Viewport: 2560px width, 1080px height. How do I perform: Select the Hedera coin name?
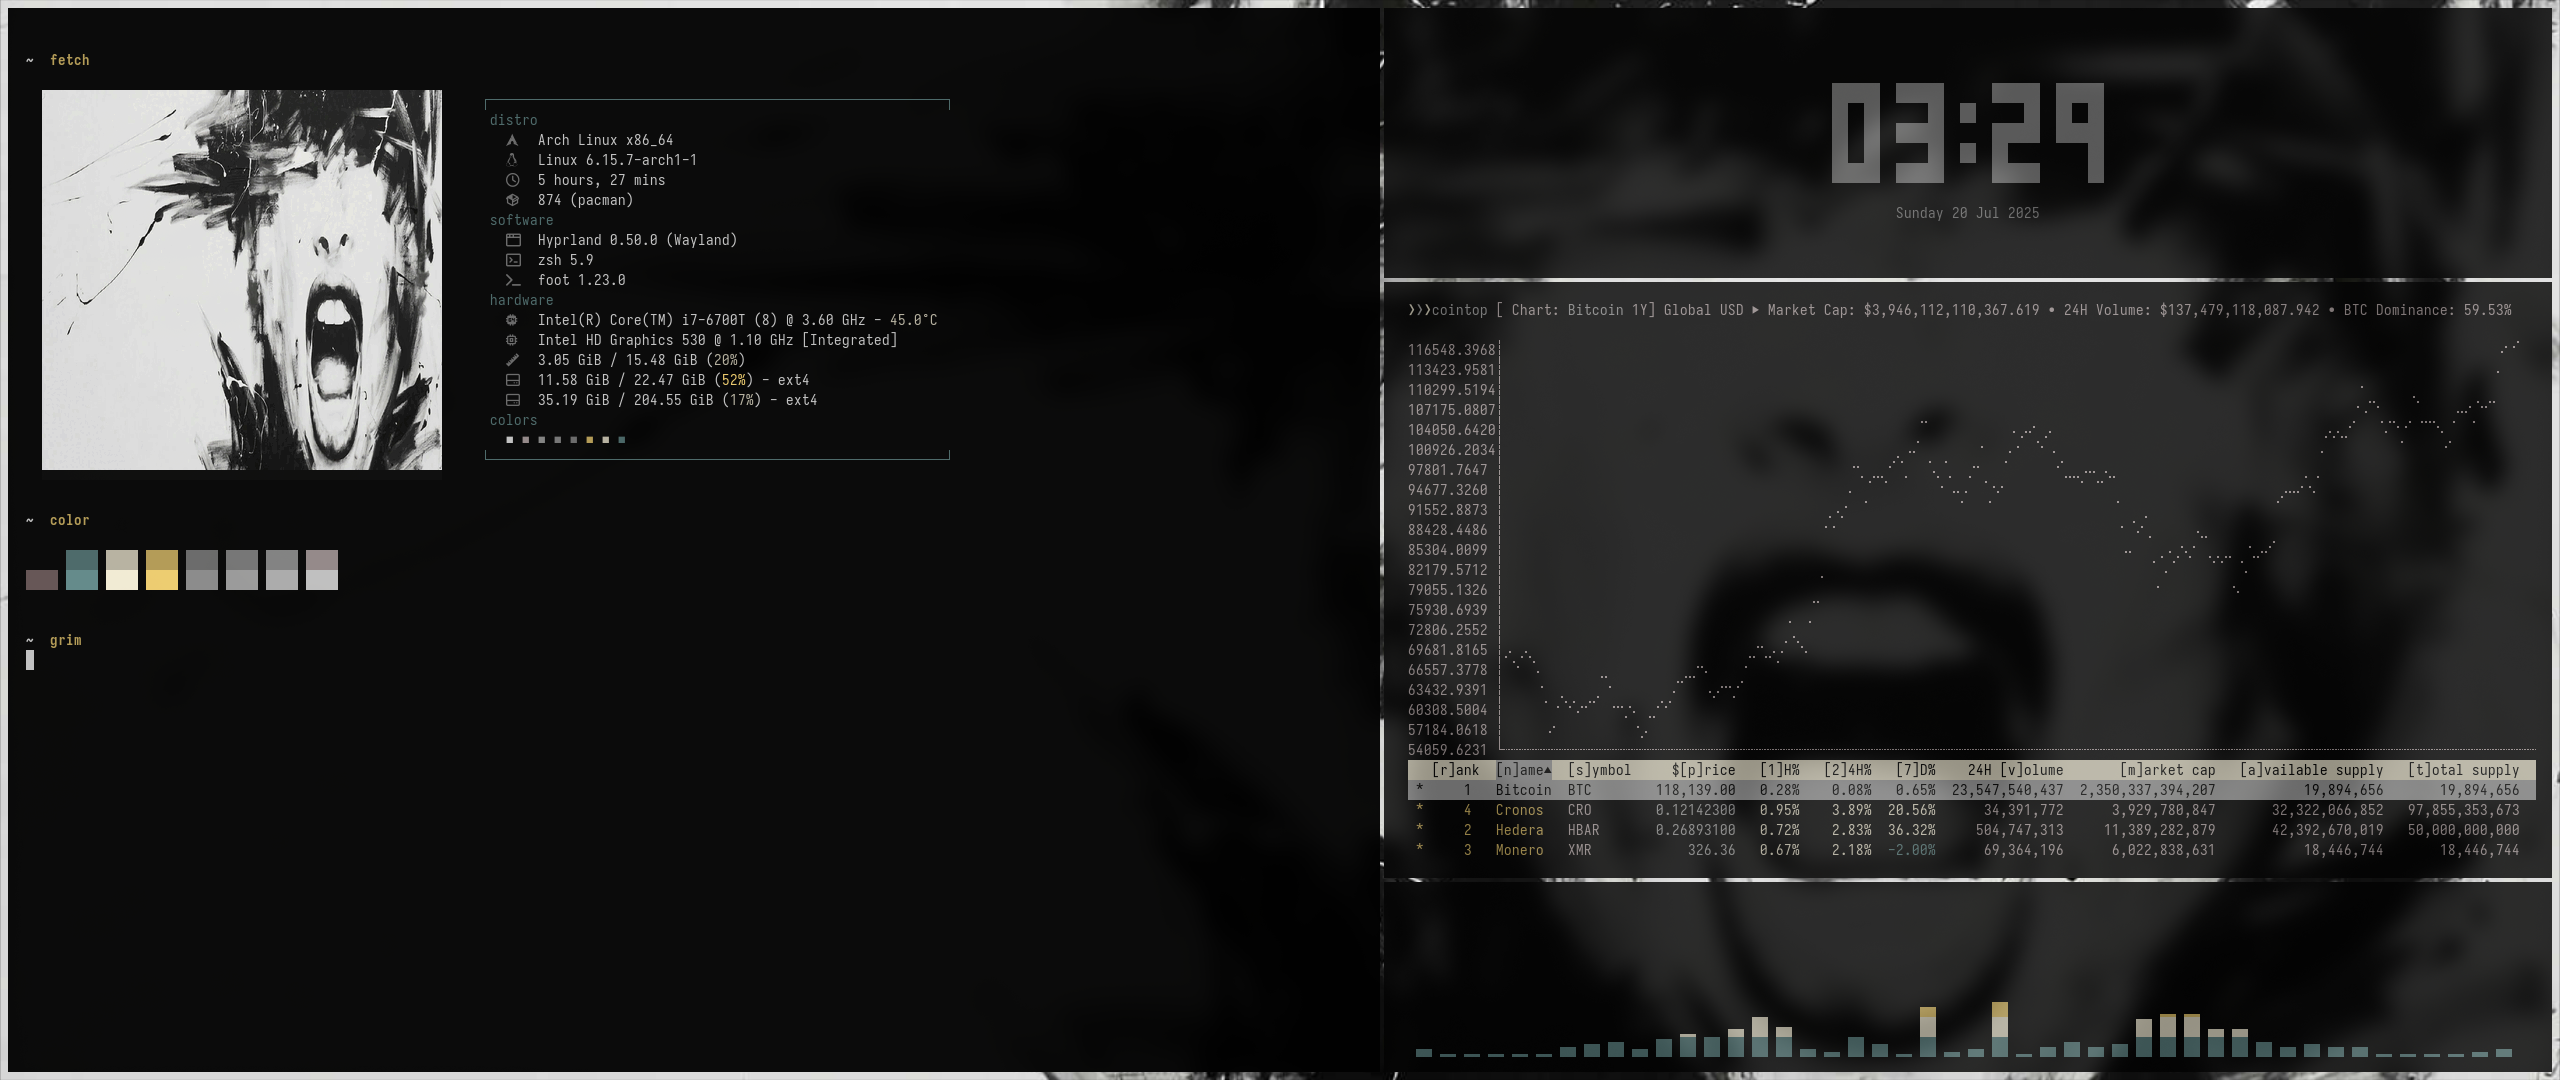[x=1519, y=830]
